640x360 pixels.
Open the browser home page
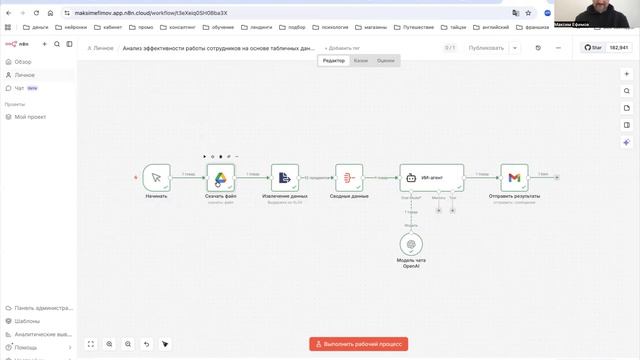pos(50,13)
